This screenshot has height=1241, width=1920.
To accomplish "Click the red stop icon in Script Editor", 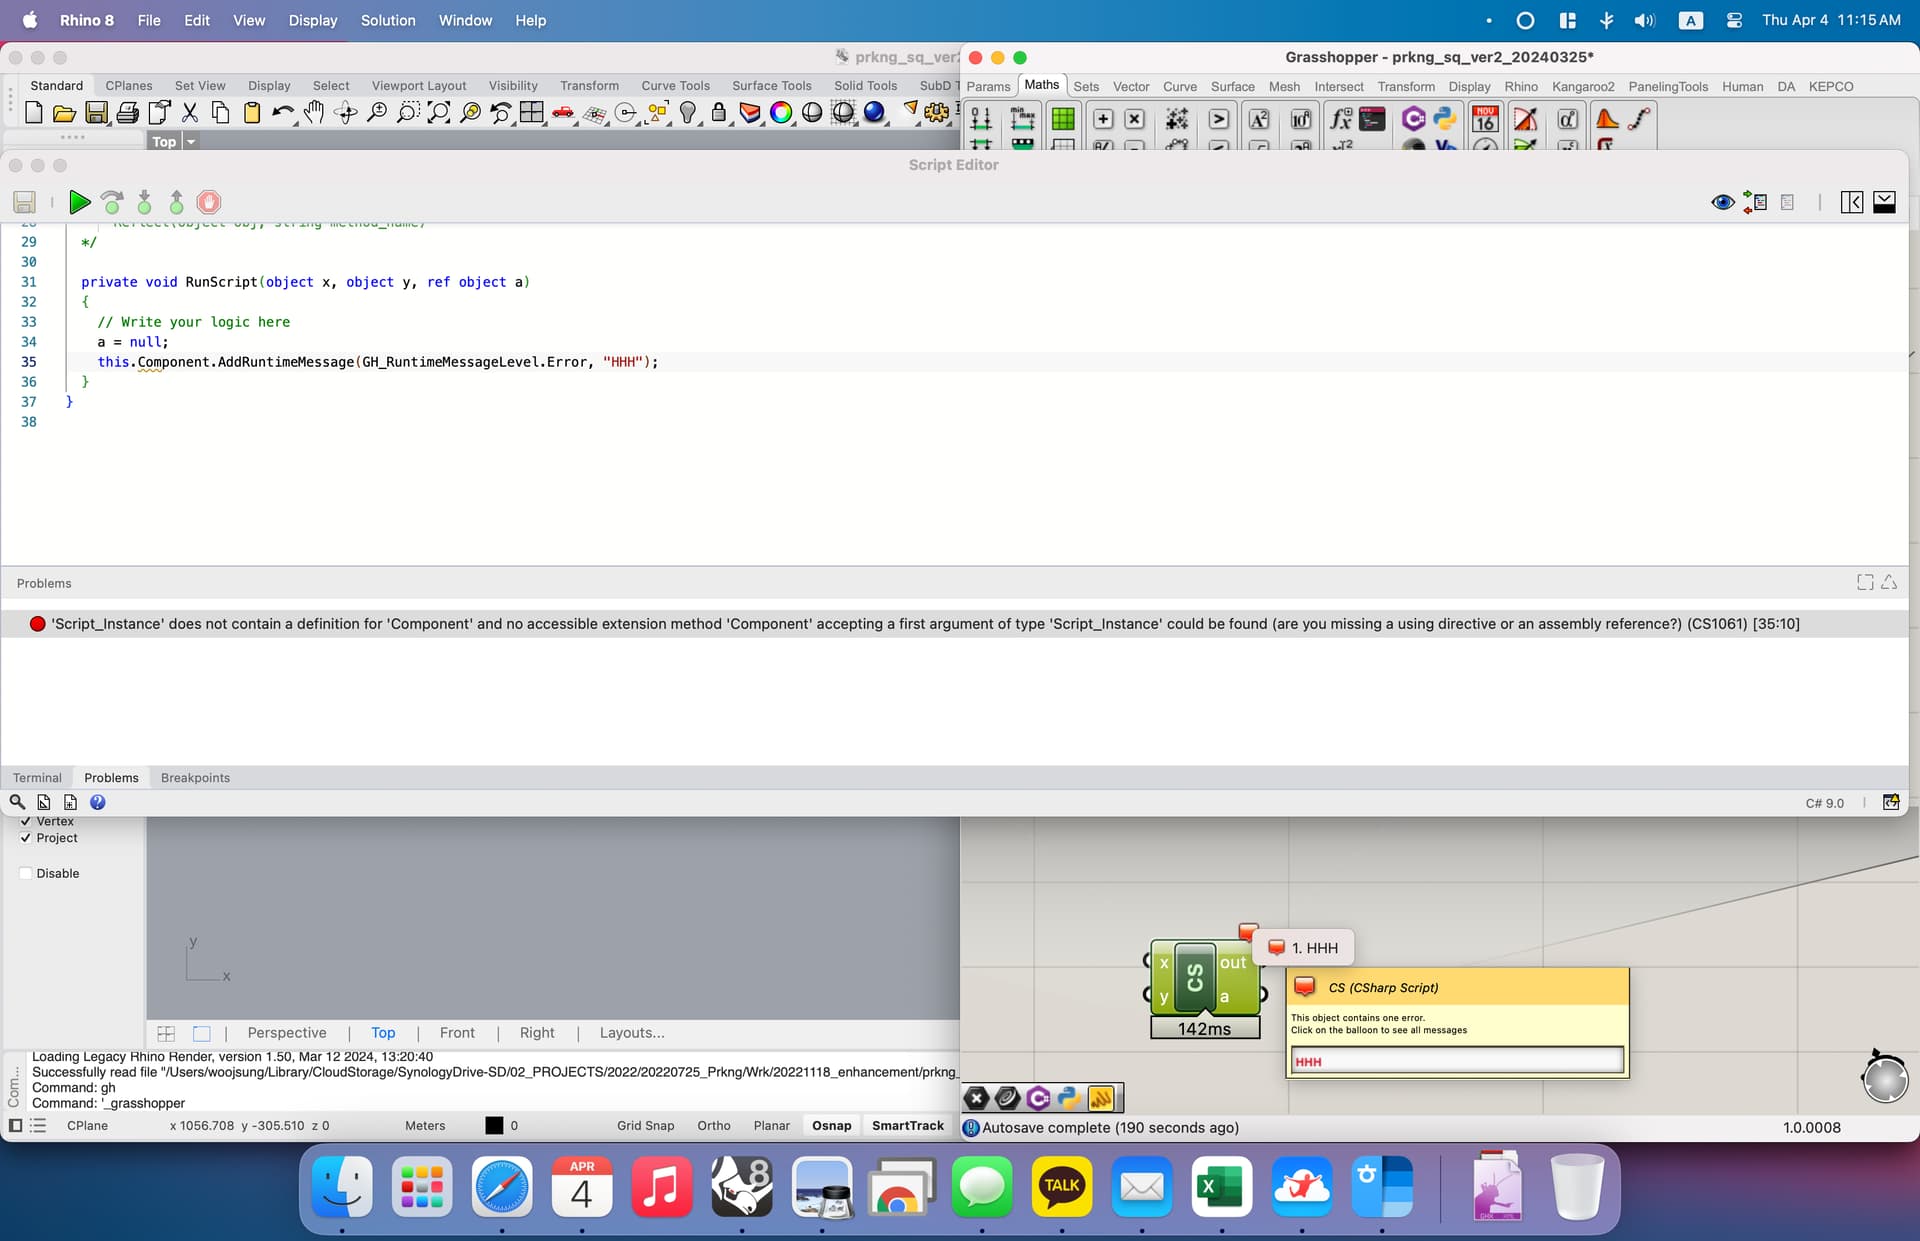I will click(208, 202).
